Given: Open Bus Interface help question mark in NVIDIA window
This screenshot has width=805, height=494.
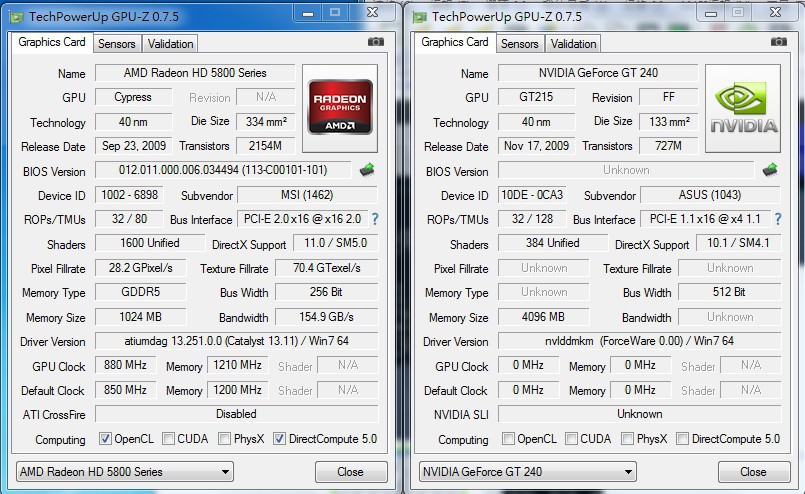Looking at the screenshot, I should coord(778,219).
